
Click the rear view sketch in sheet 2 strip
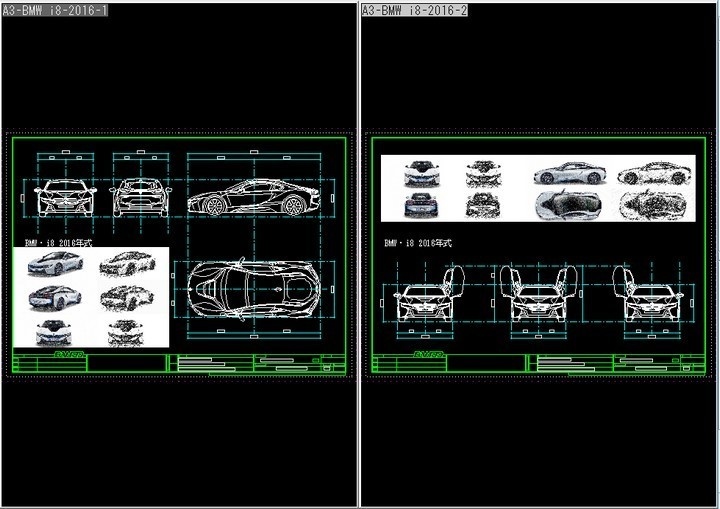(483, 205)
